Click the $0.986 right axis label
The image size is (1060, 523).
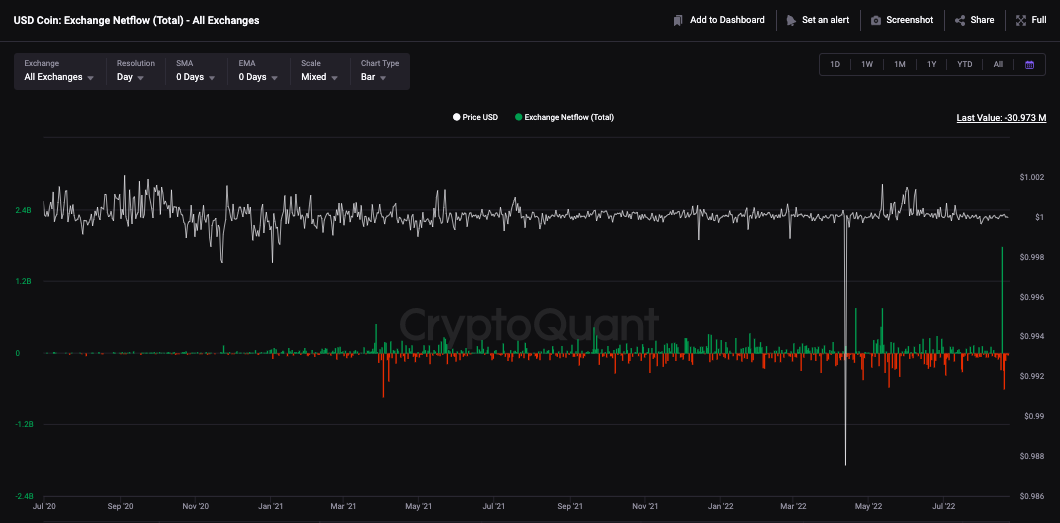pos(1032,497)
